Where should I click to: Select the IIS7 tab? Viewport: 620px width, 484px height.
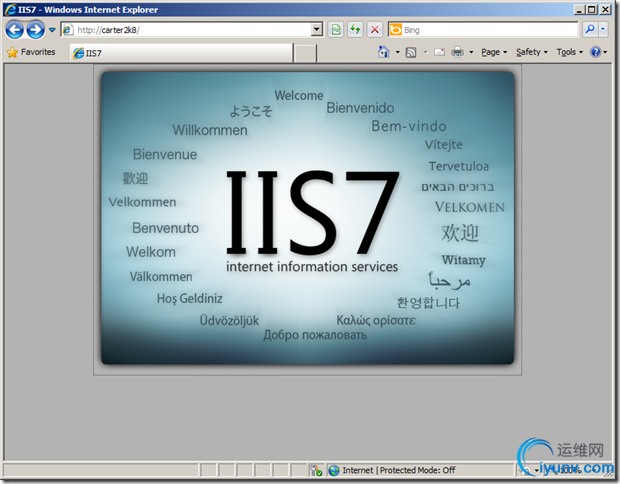(x=182, y=53)
